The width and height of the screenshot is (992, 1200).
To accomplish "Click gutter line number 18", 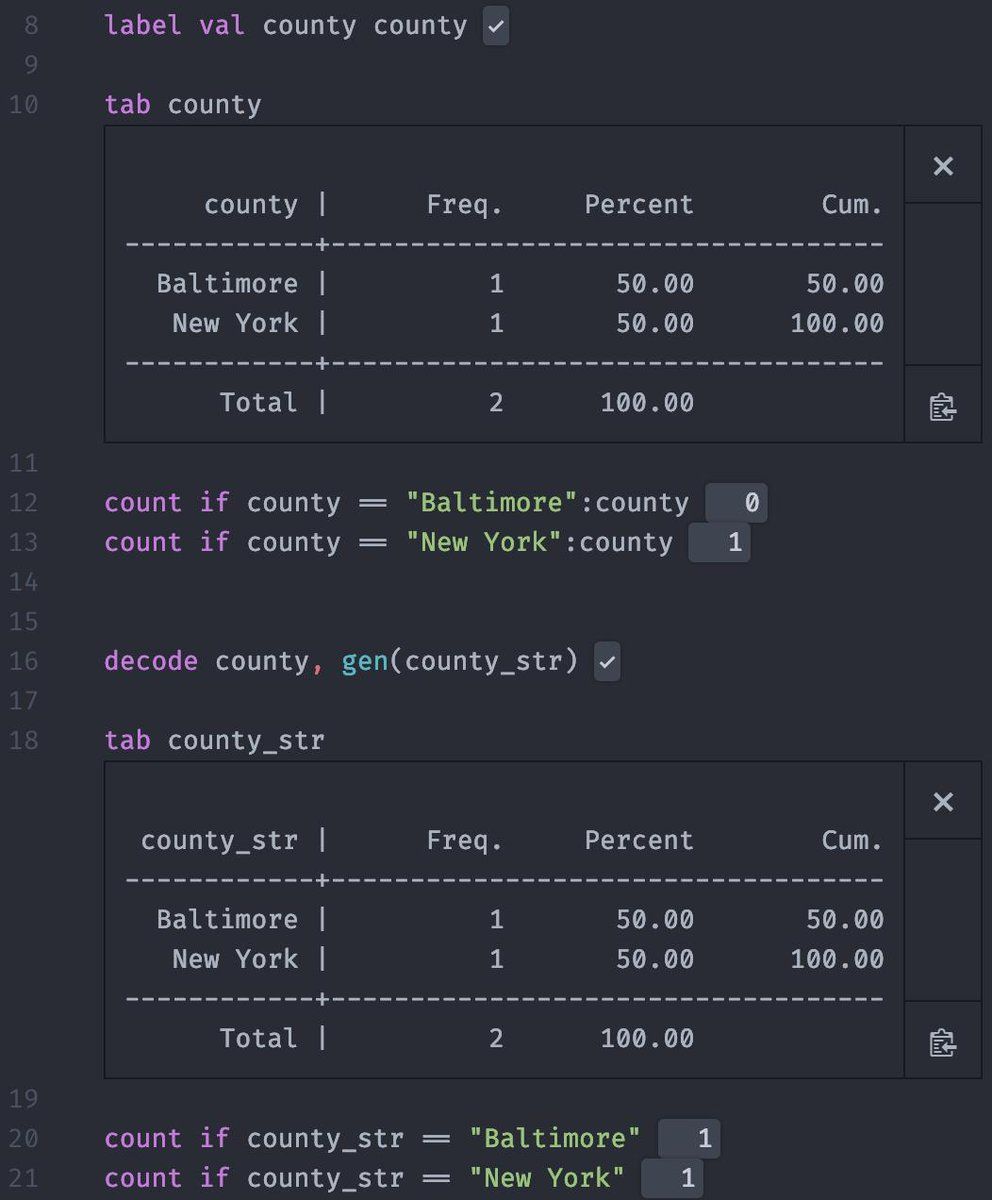I will click(24, 741).
